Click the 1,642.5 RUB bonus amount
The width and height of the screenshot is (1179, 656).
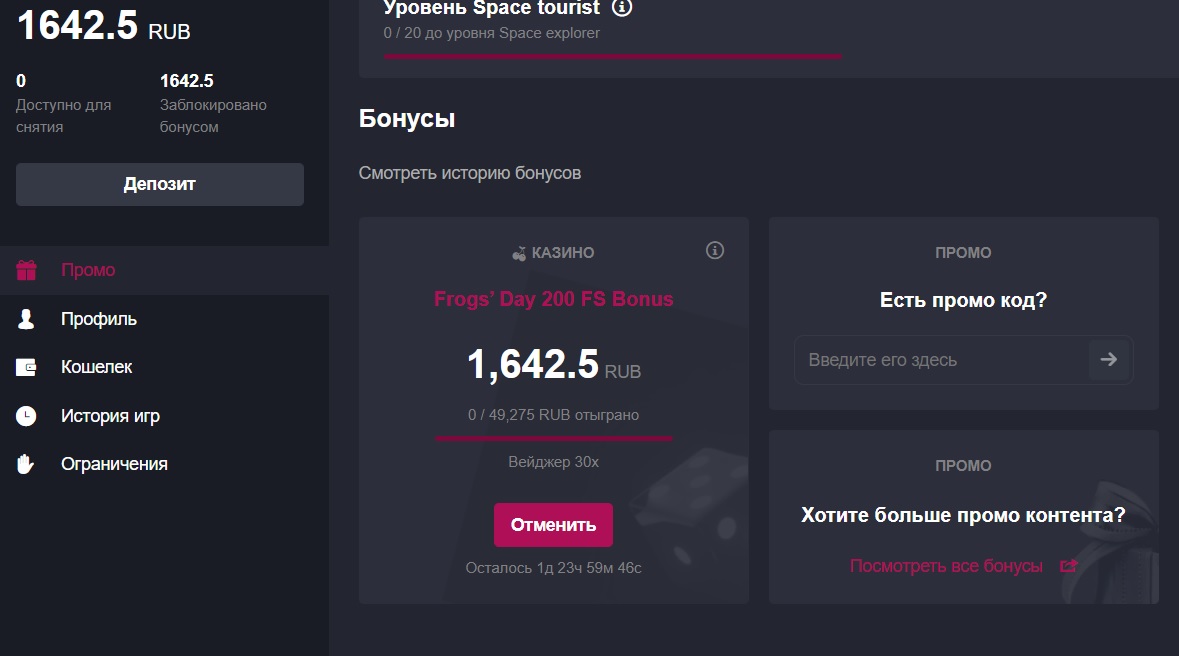(553, 365)
